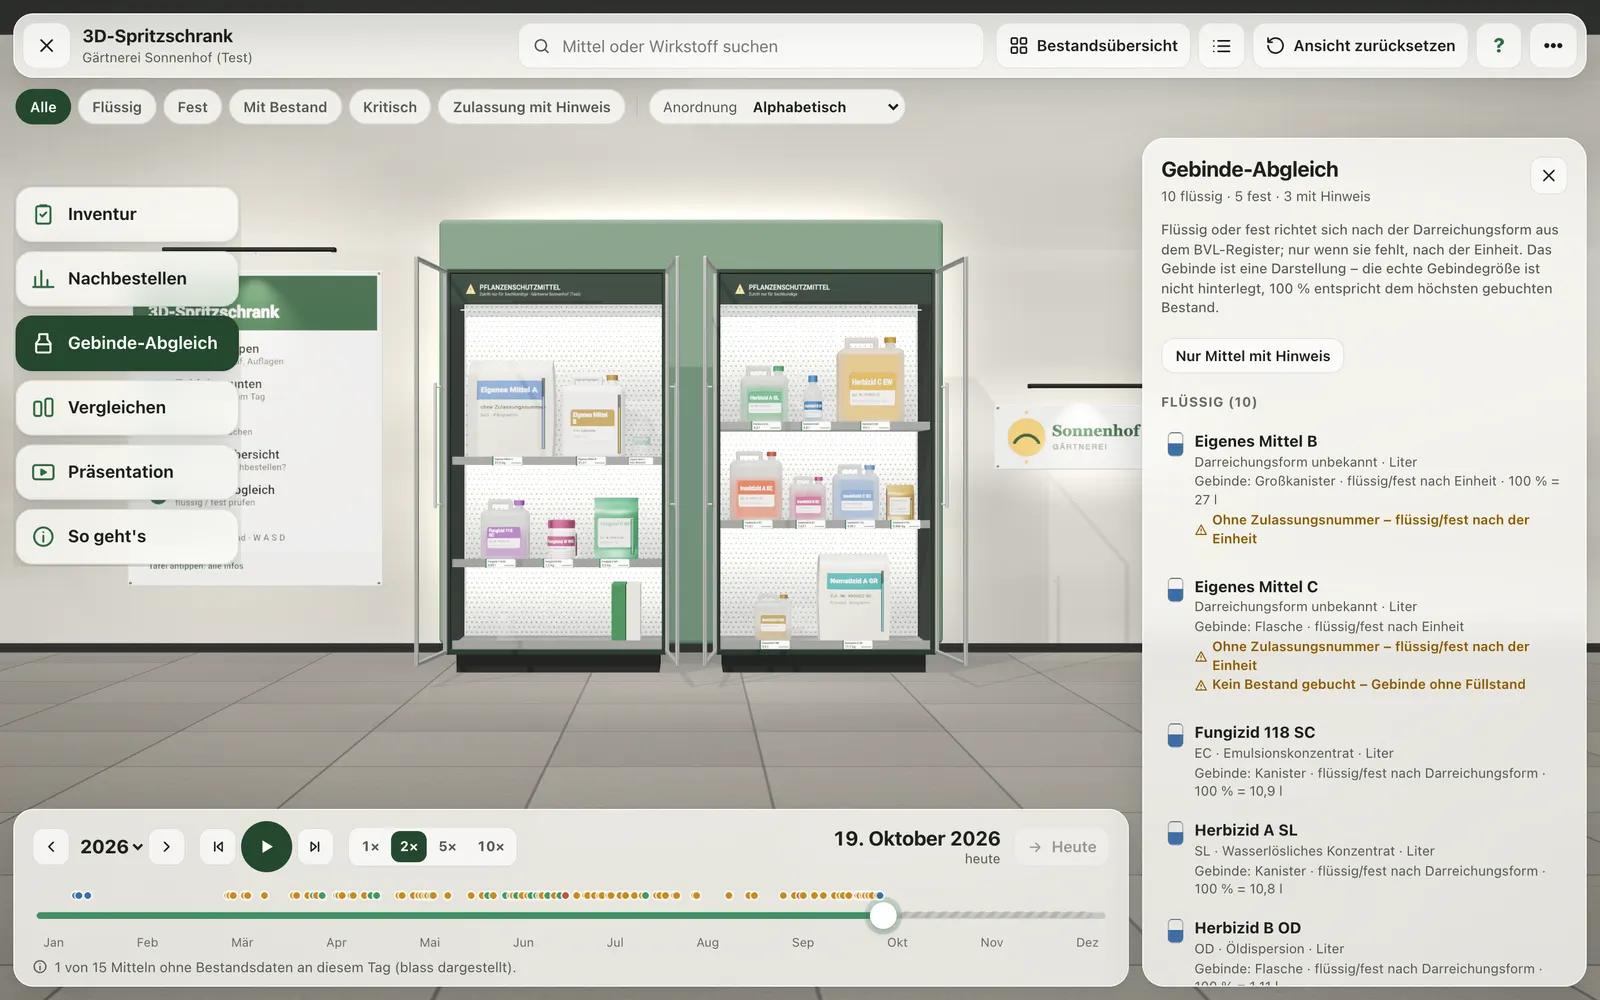Image resolution: width=1600 pixels, height=1000 pixels.
Task: Reset view with Ansicht zurücksetzen
Action: 1360,46
